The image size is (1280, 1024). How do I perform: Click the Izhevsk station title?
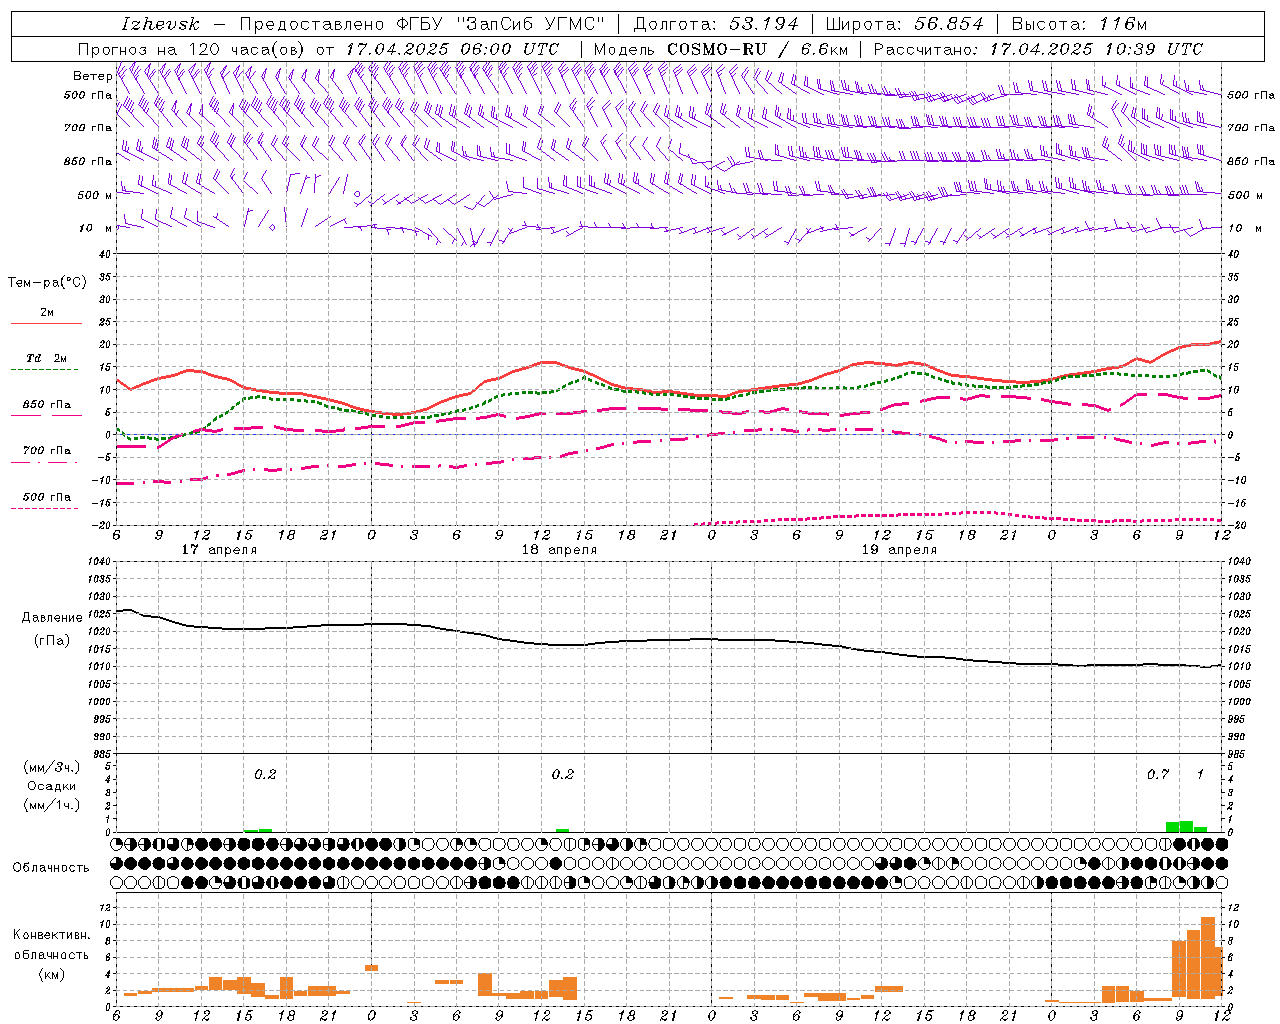pyautogui.click(x=161, y=24)
